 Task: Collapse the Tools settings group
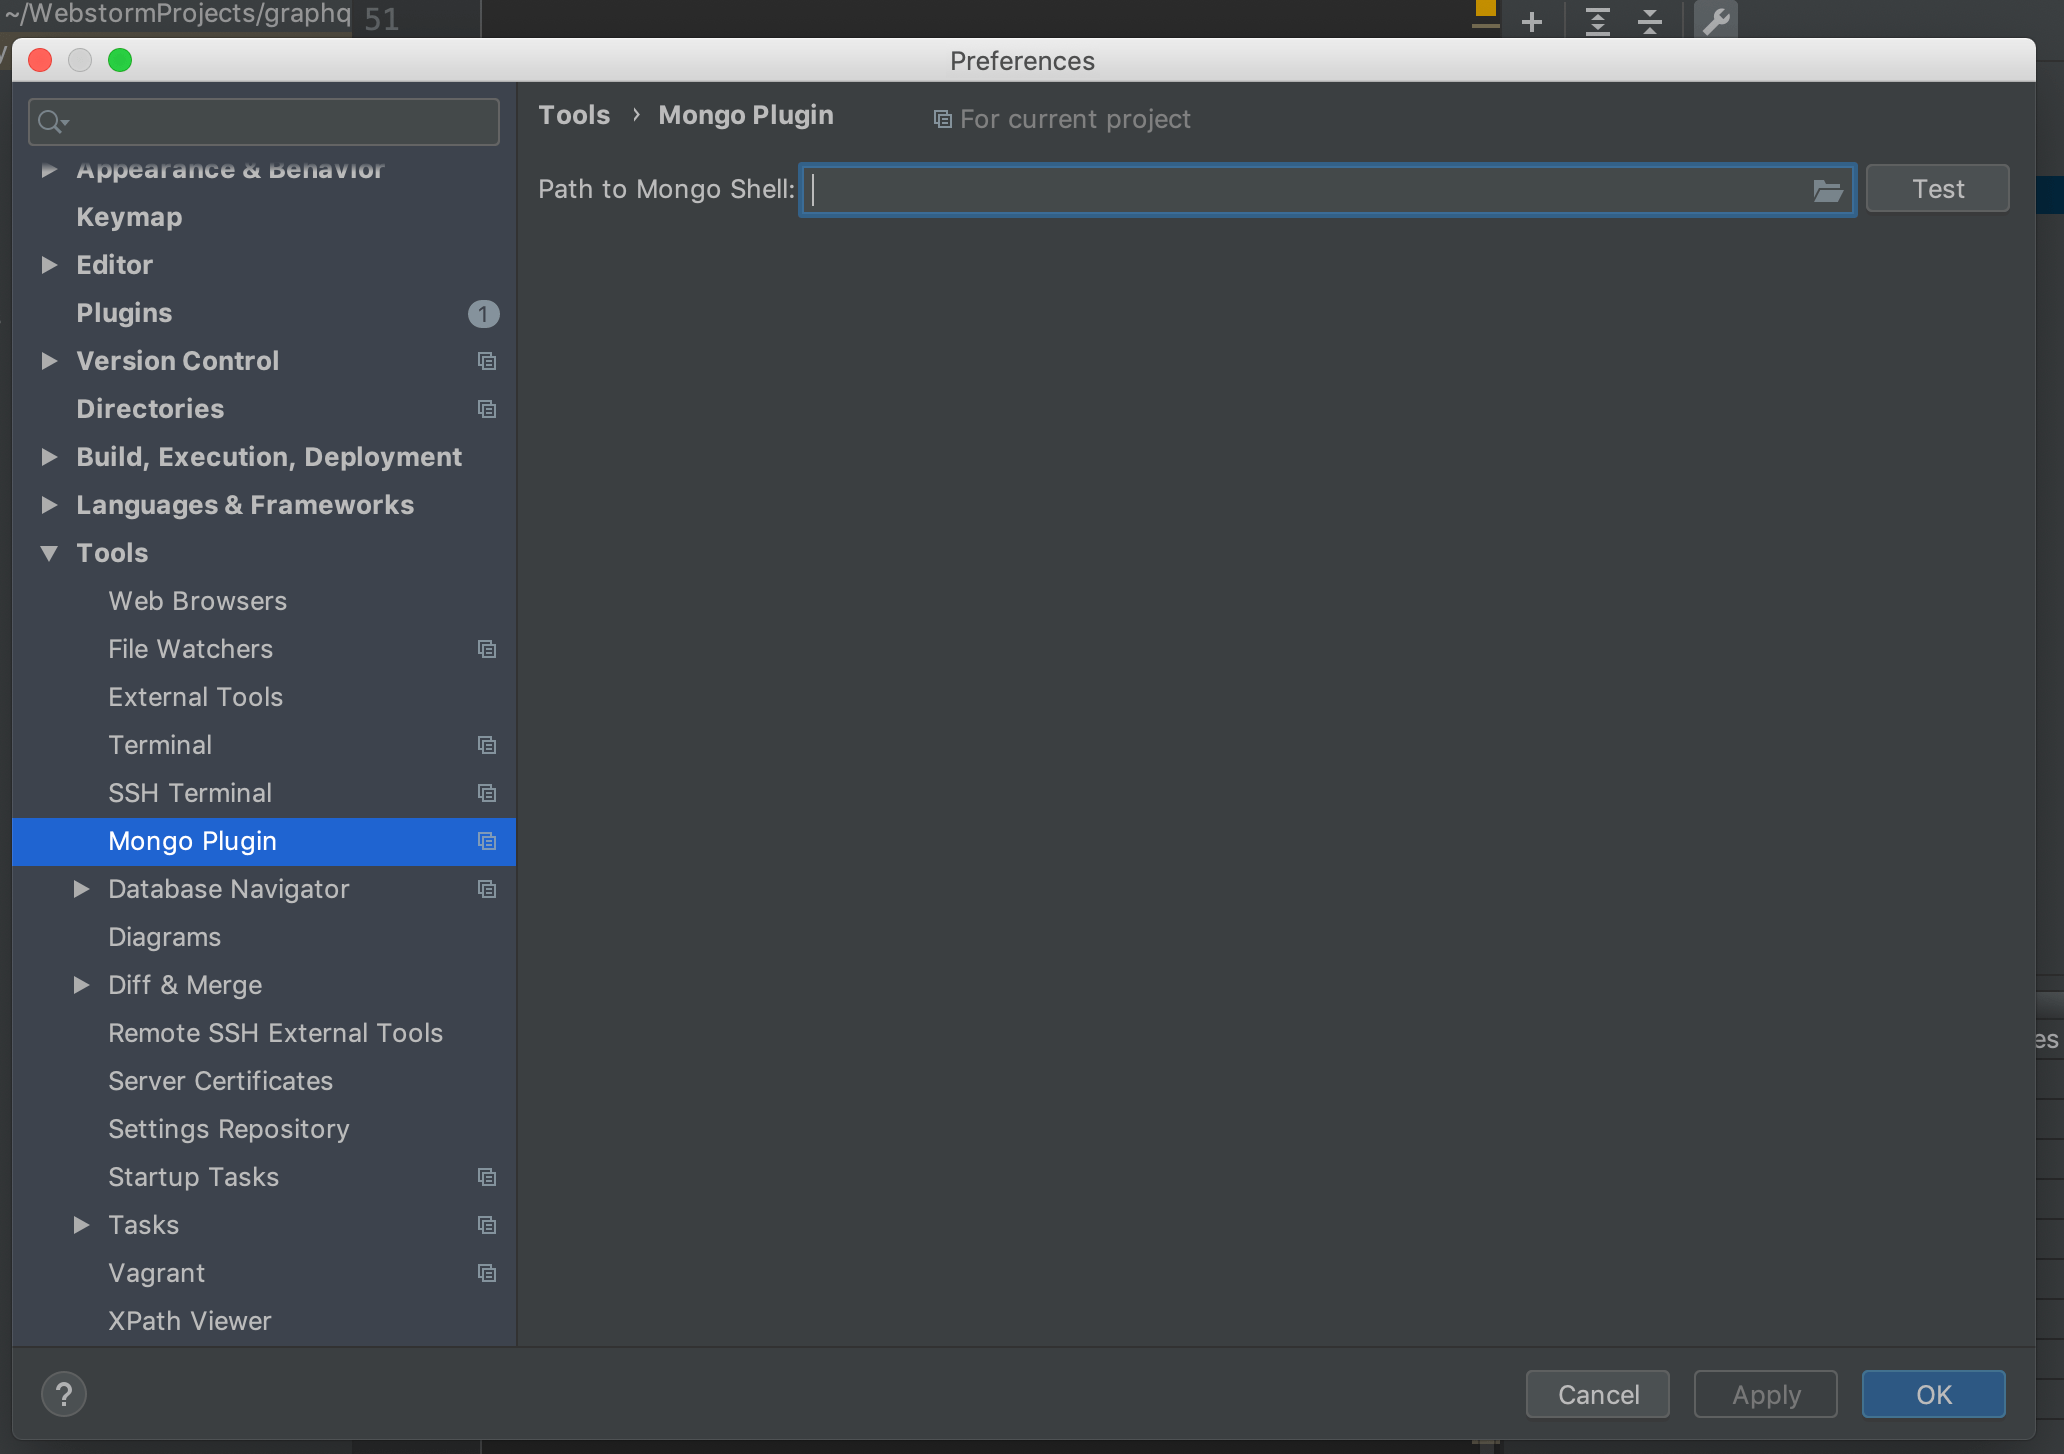[x=49, y=553]
